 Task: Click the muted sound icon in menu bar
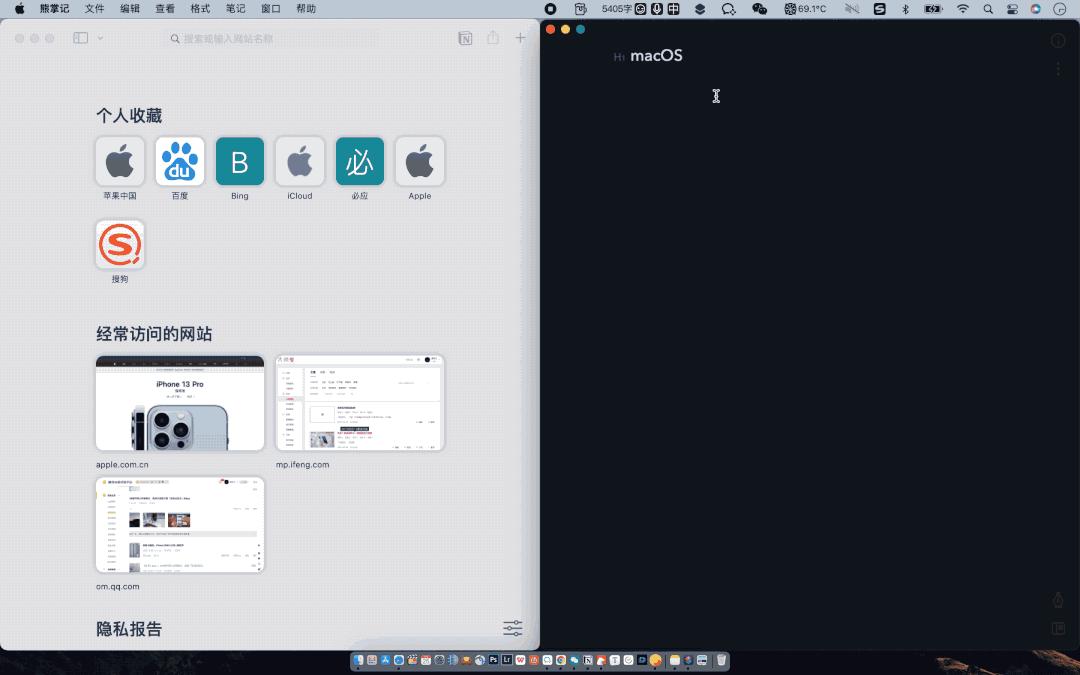click(x=852, y=9)
